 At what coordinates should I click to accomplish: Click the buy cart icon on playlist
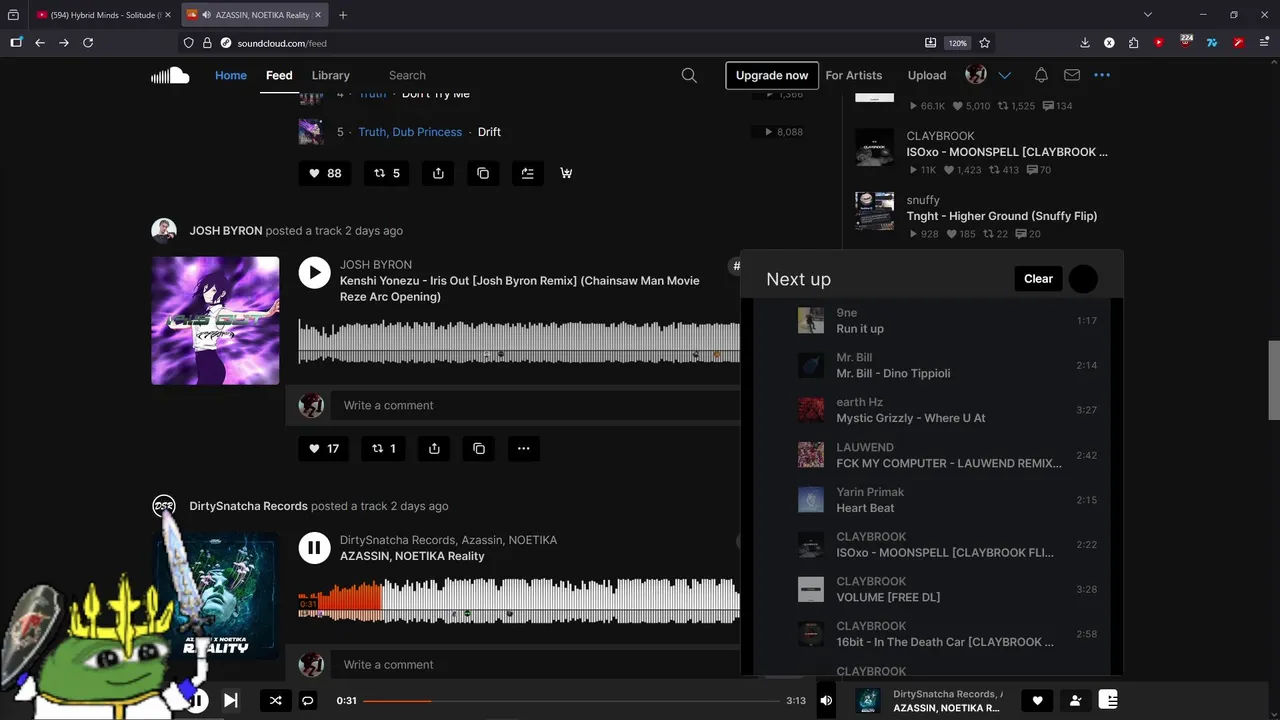click(566, 173)
